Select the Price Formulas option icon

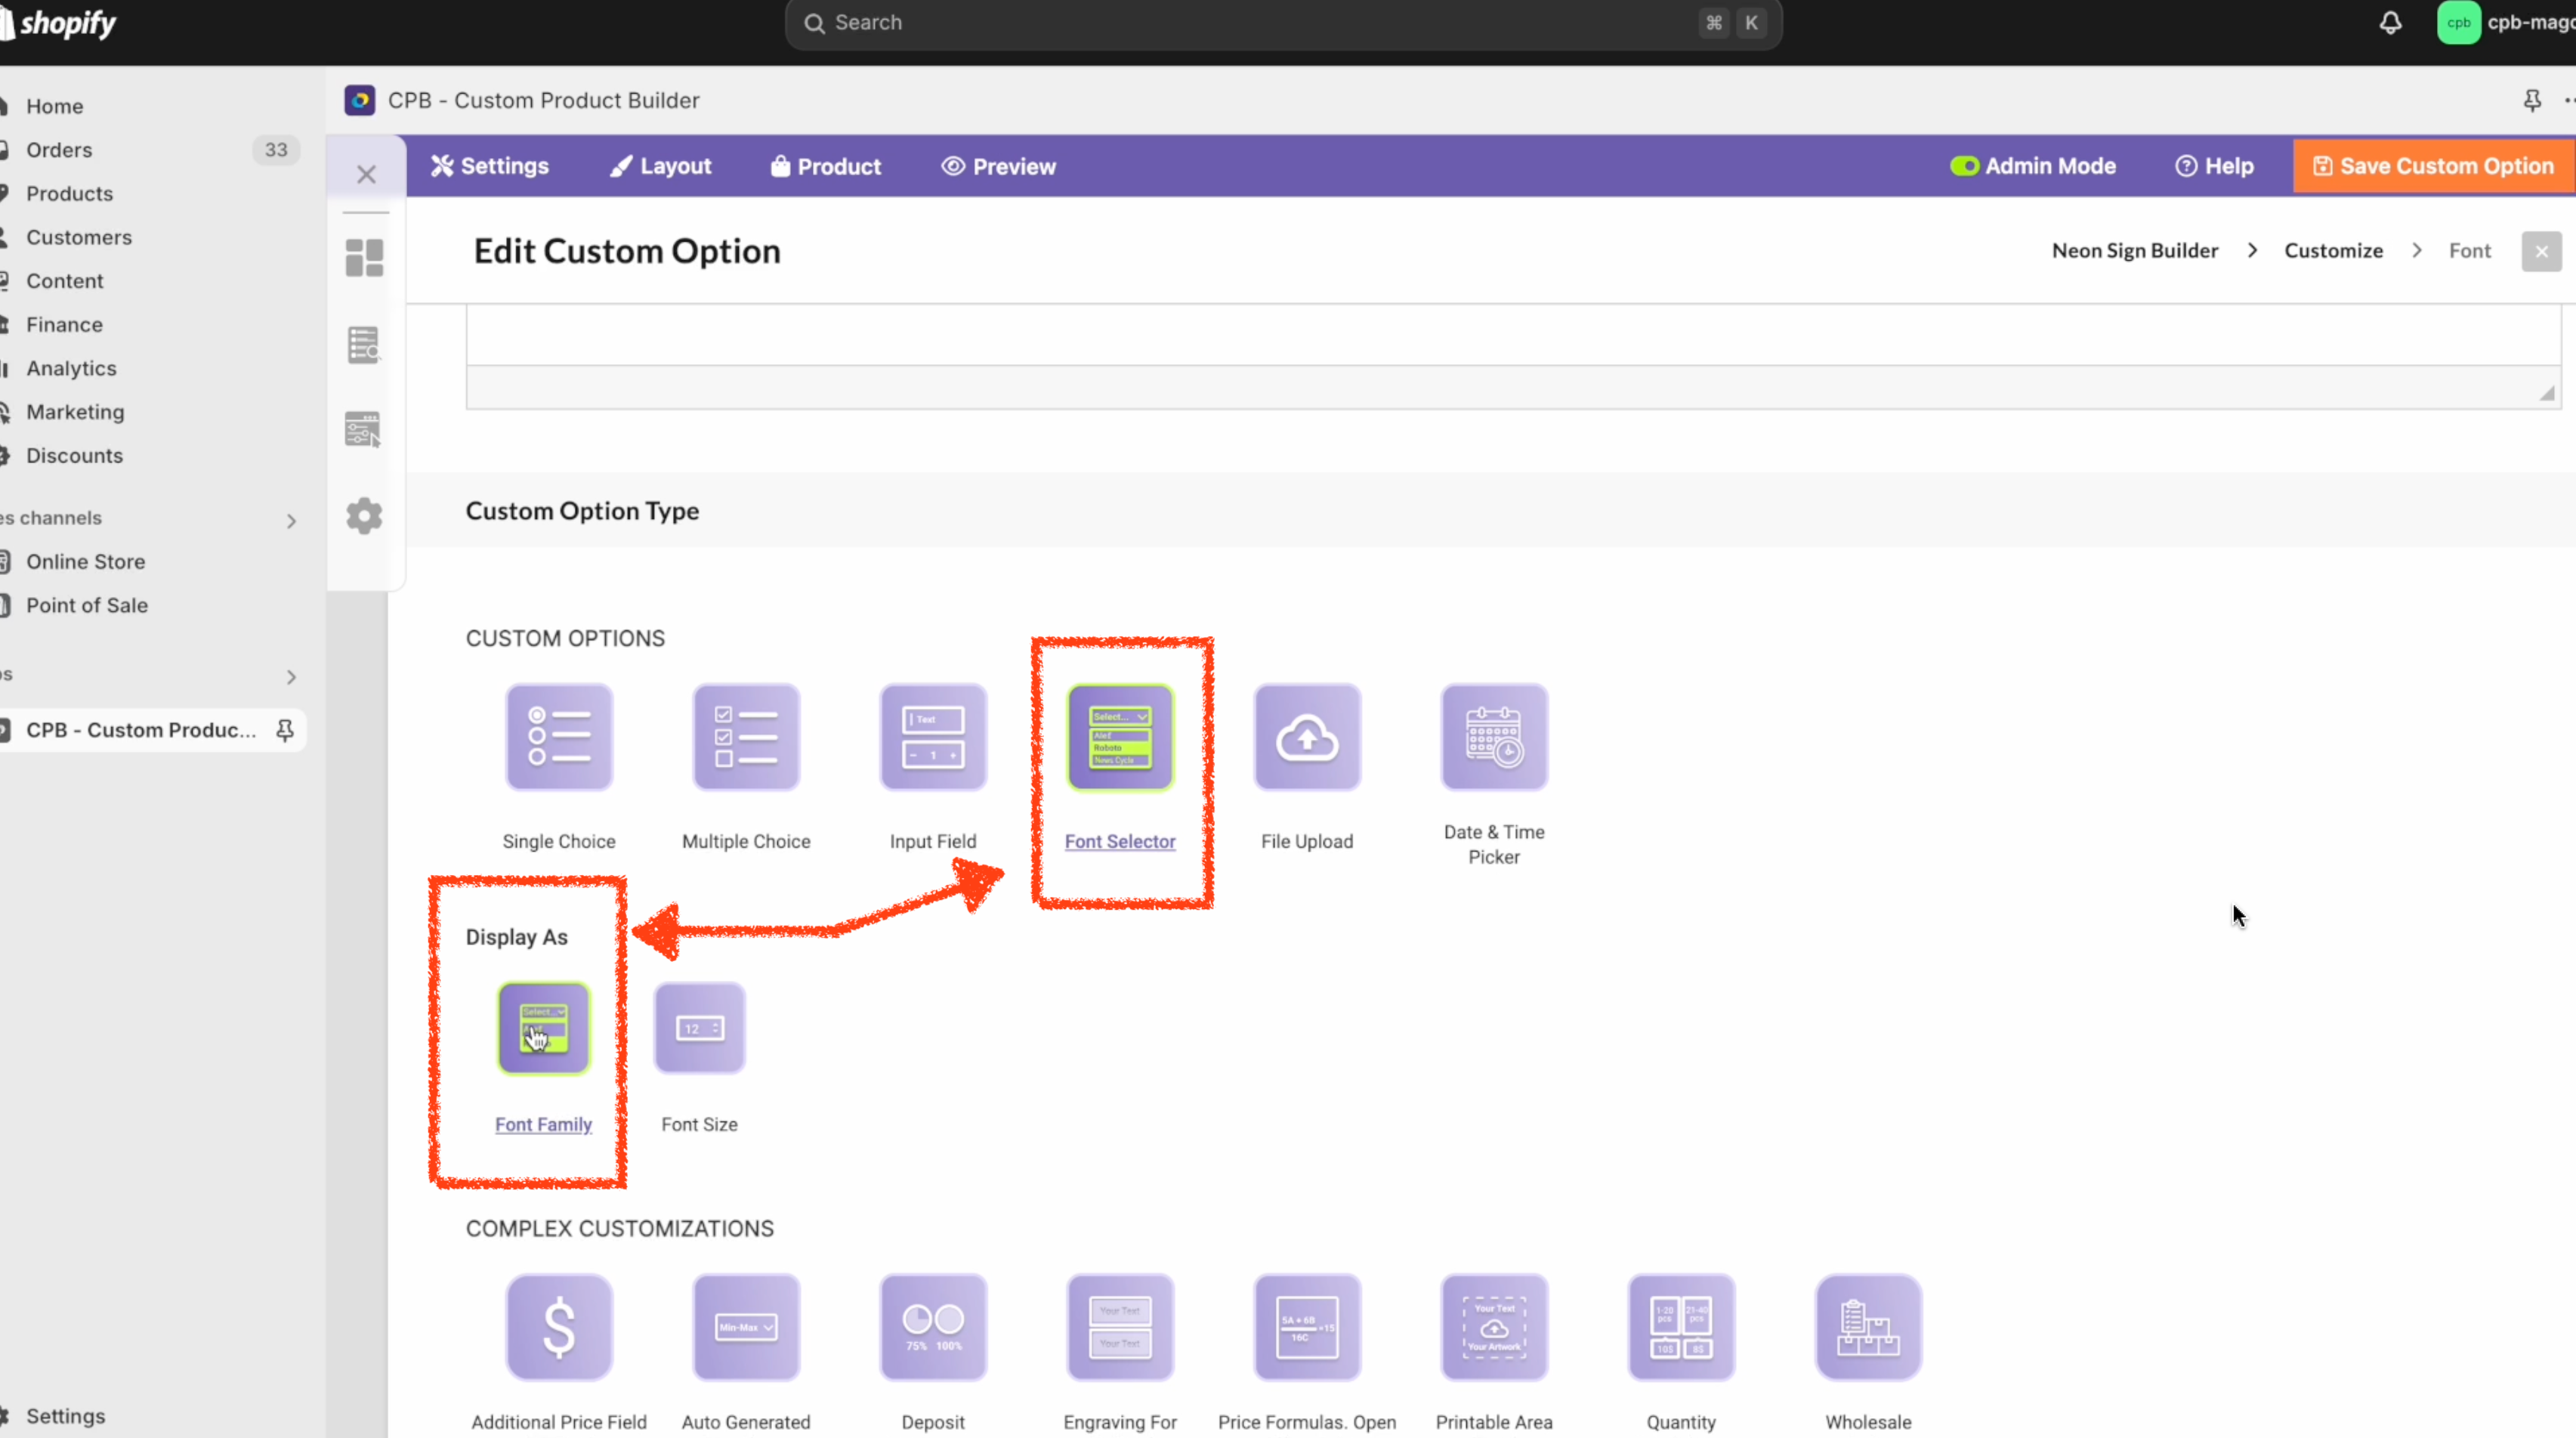point(1307,1327)
